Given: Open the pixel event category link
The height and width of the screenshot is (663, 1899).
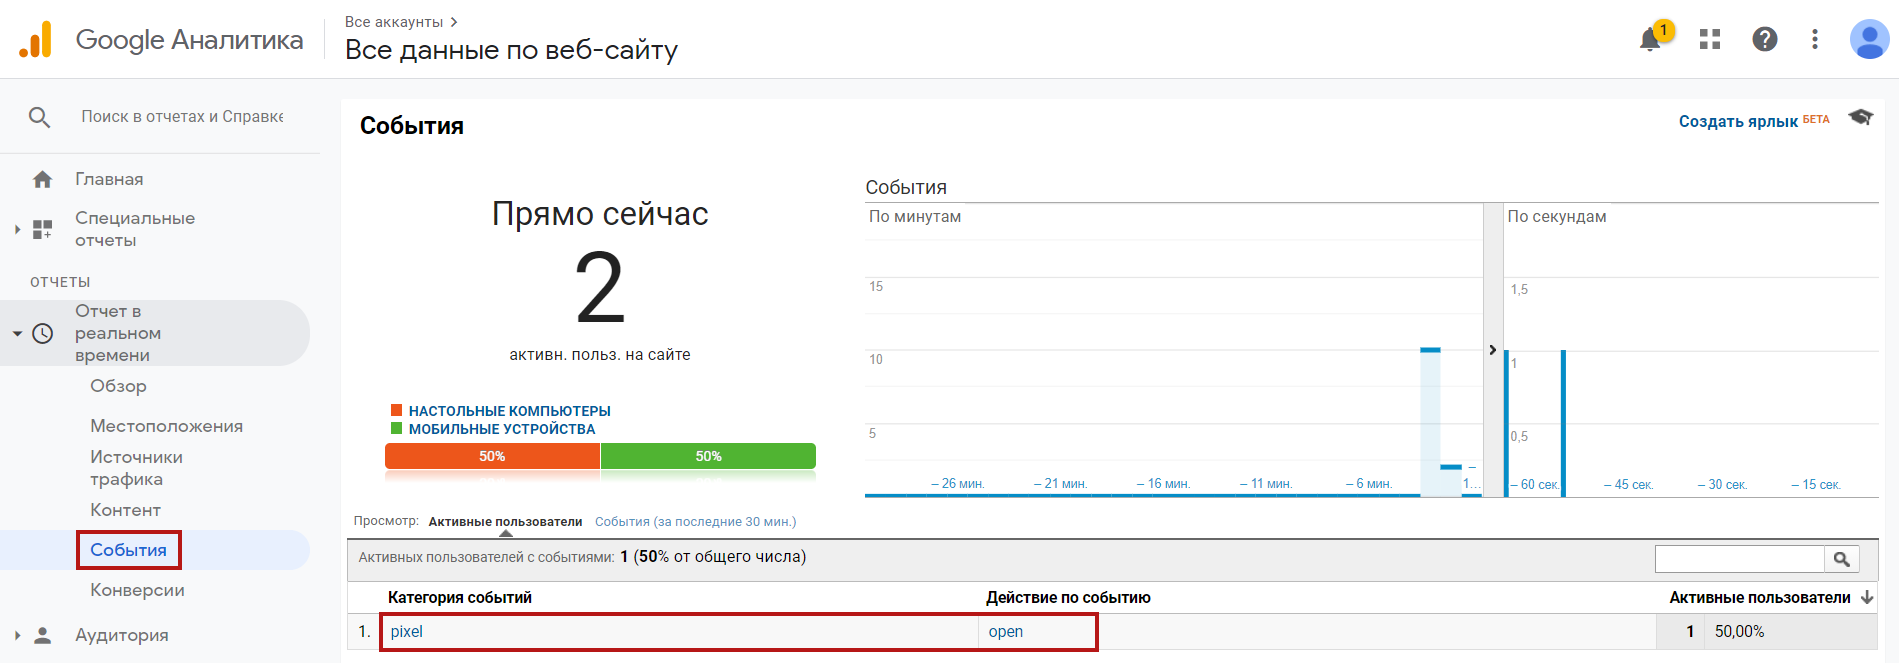Looking at the screenshot, I should [406, 632].
